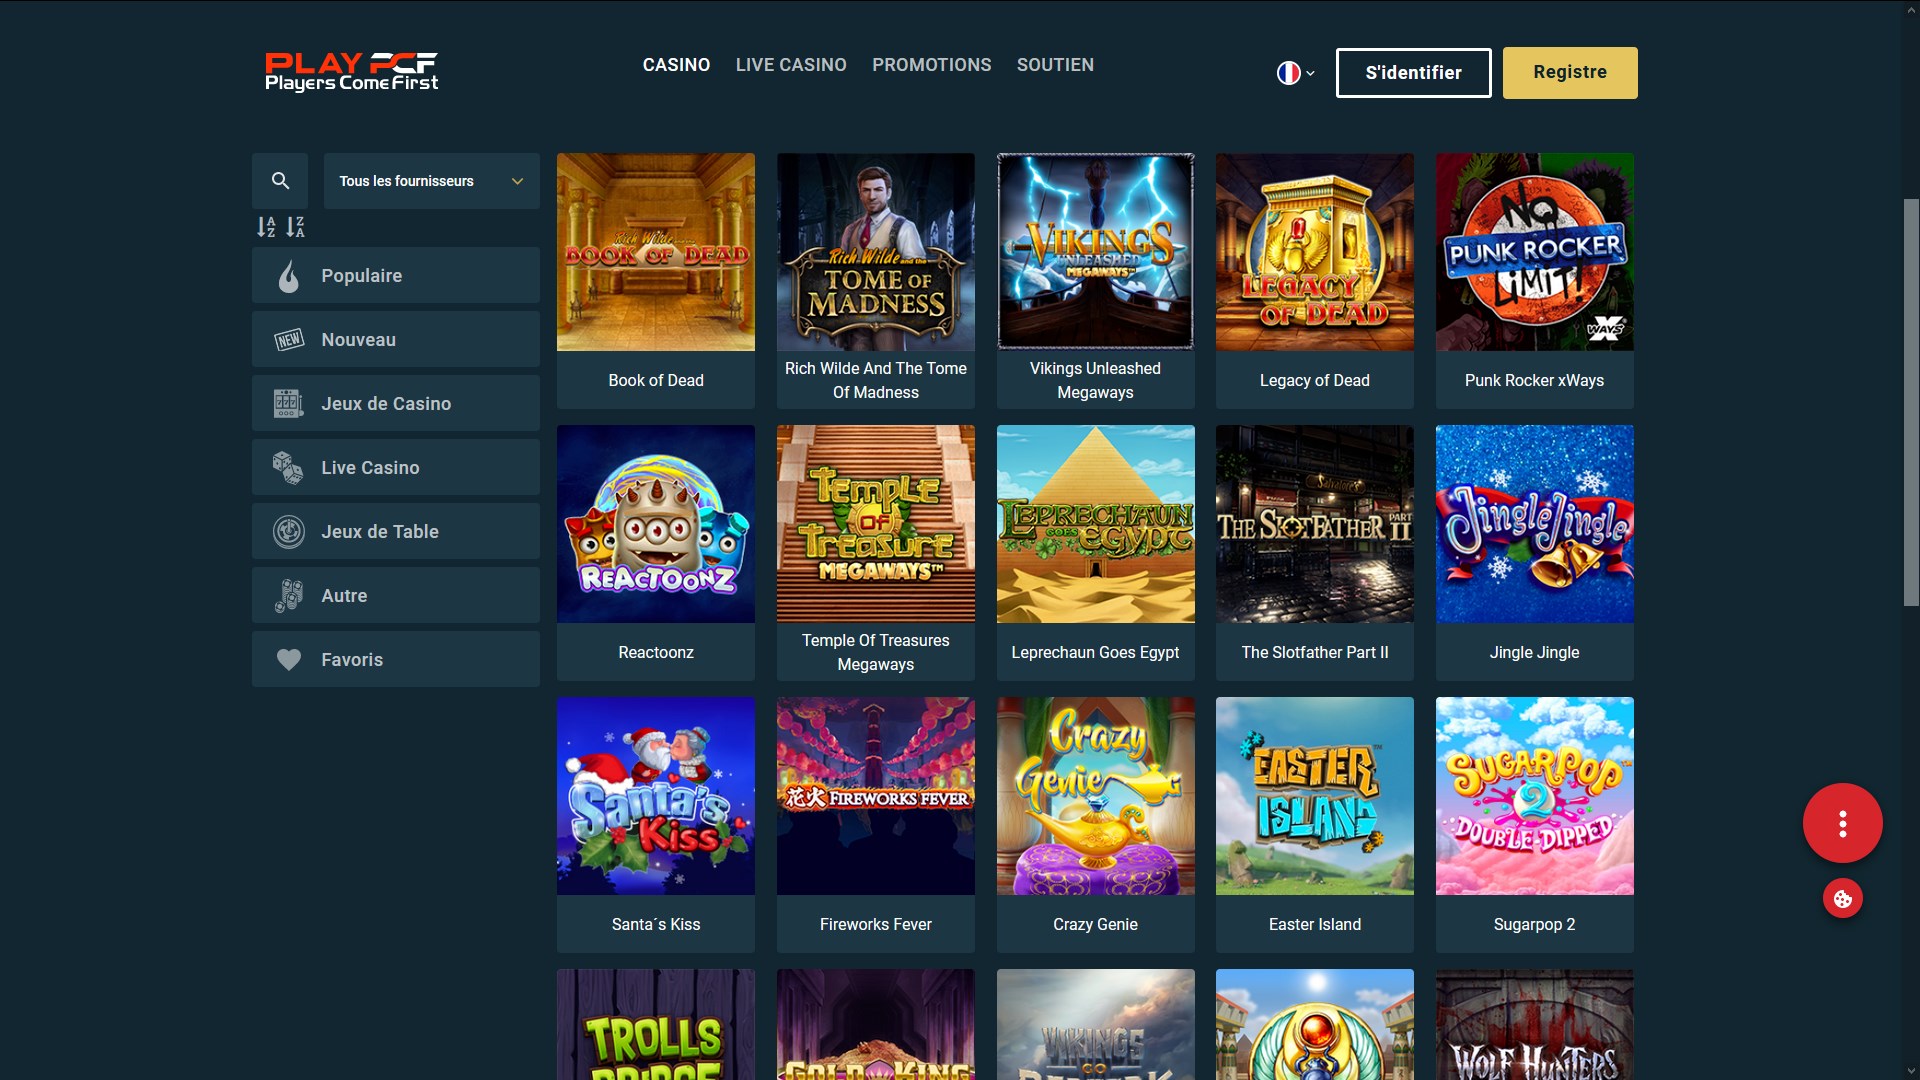Open the Reactoonz game thumbnail
This screenshot has width=1920, height=1080.
(x=656, y=524)
